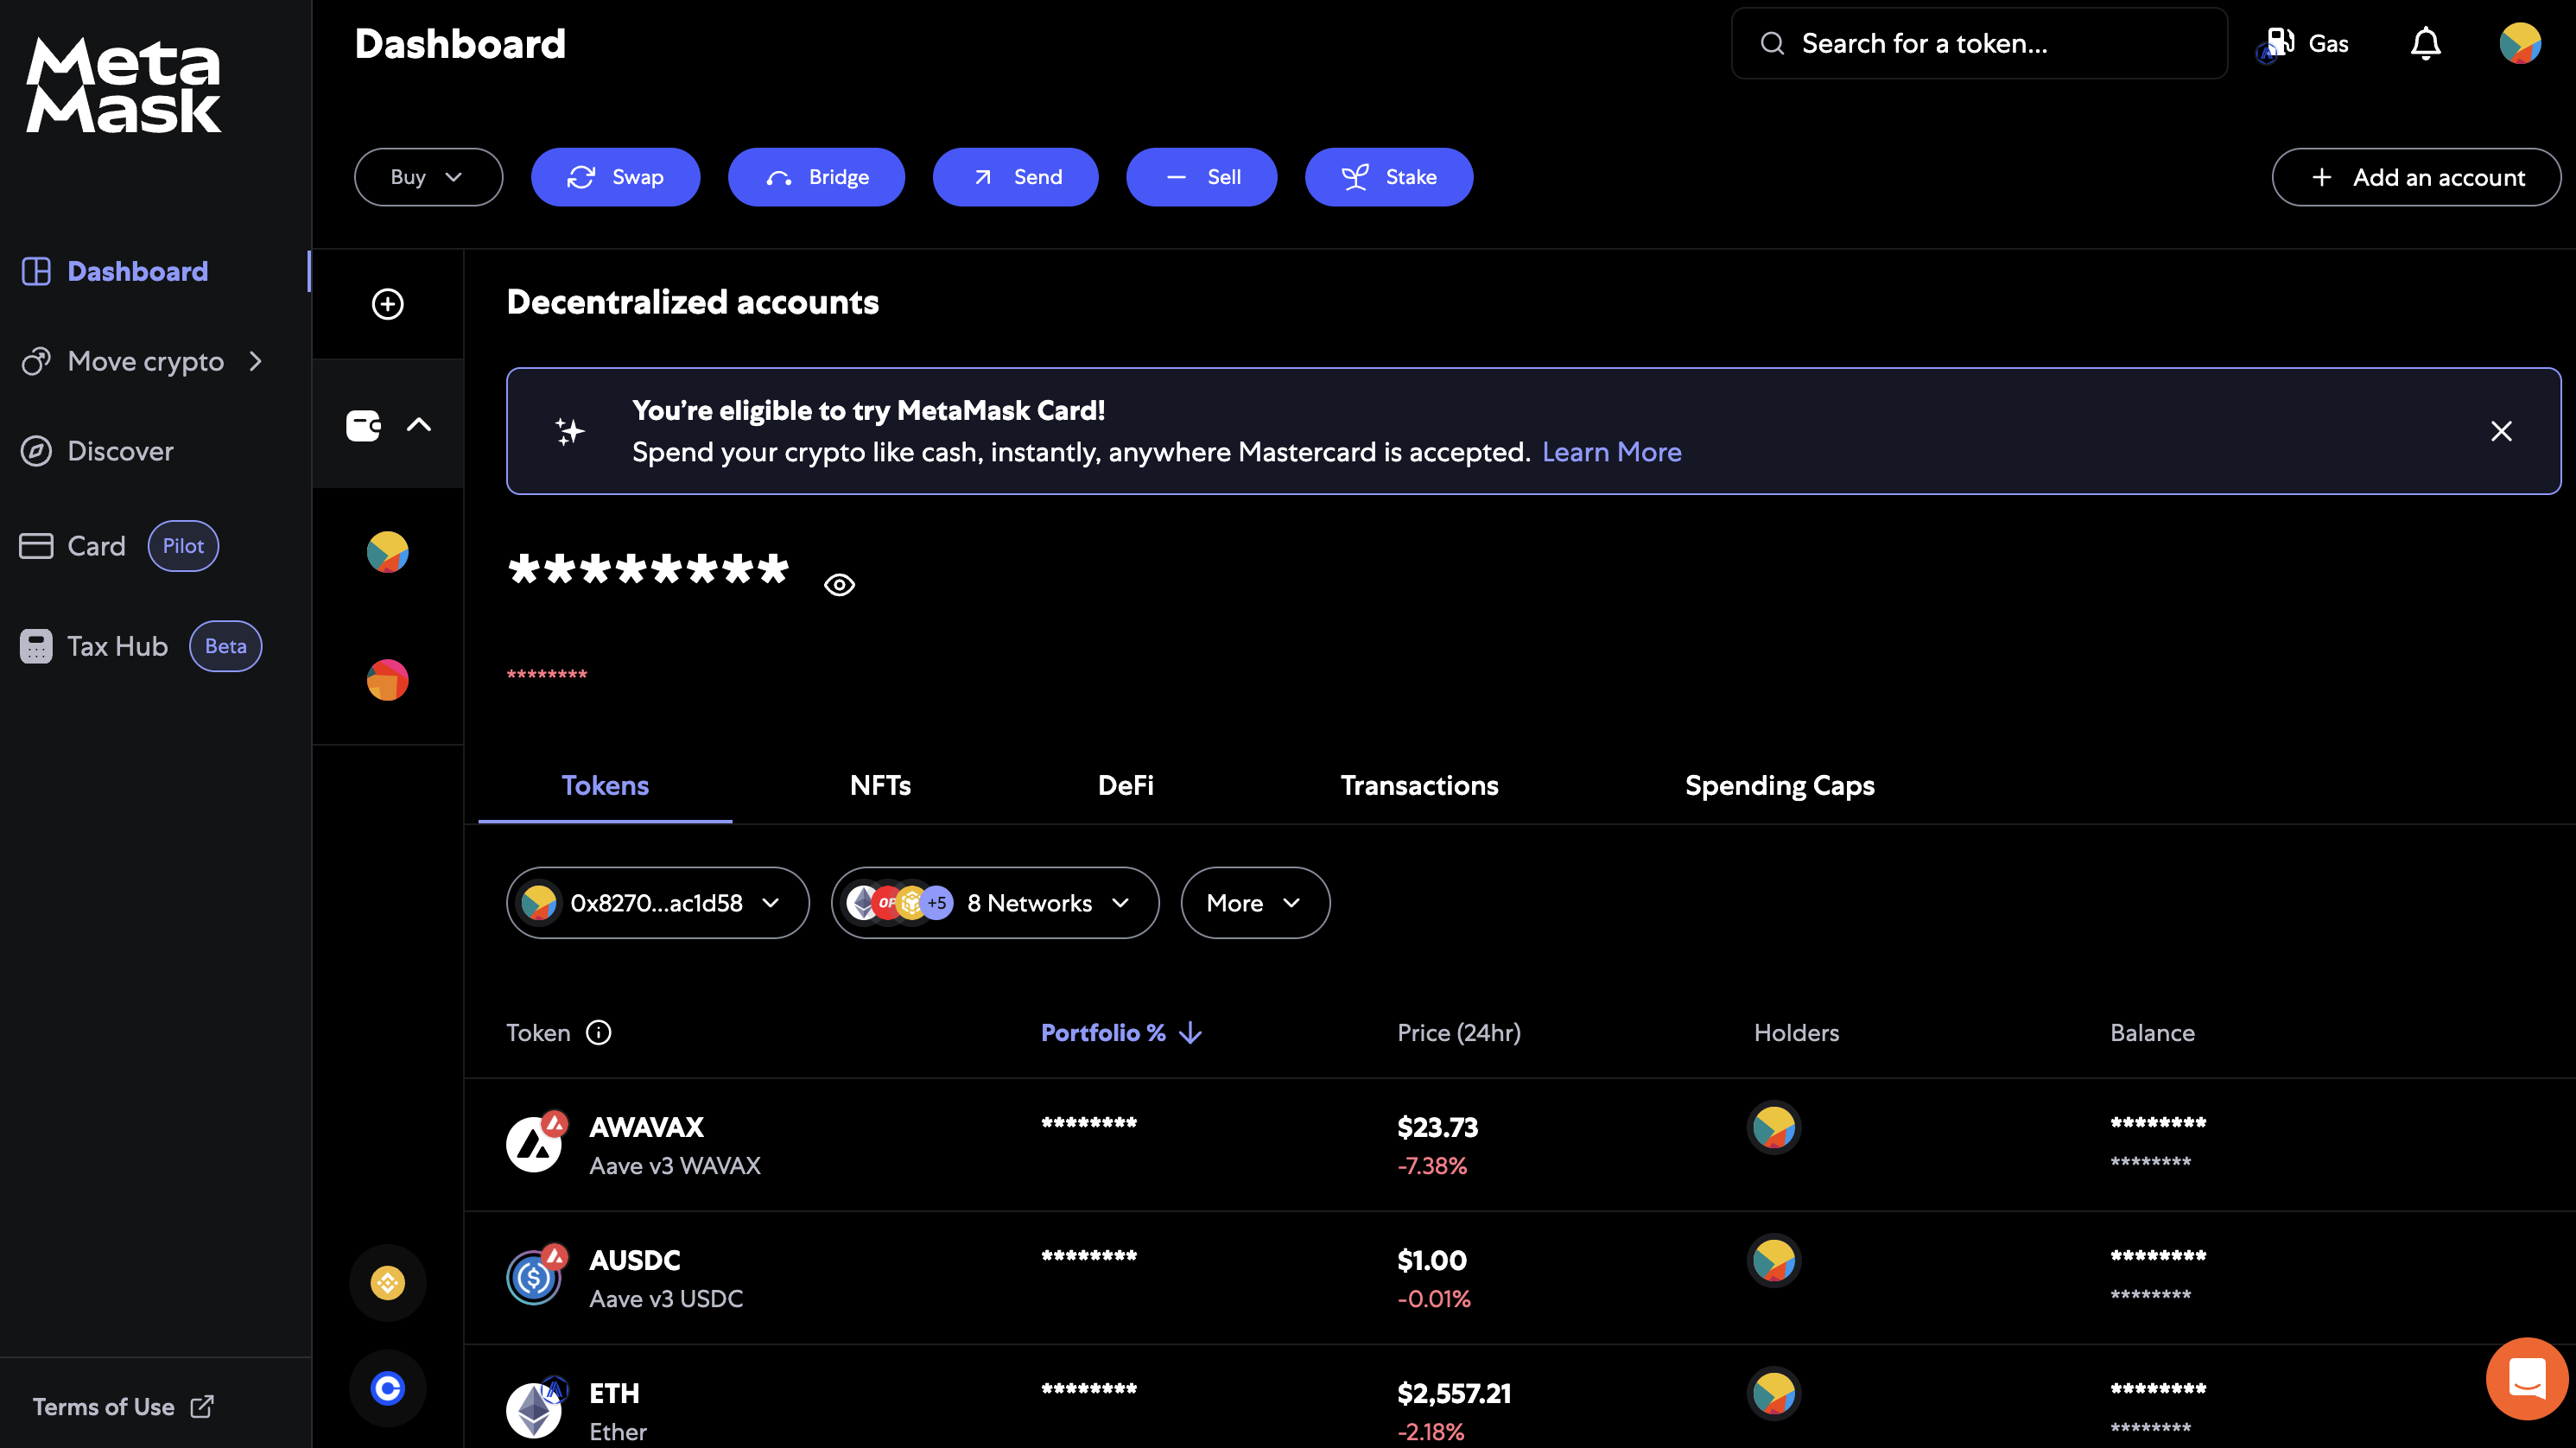Go to Dashboard in sidebar

(138, 272)
